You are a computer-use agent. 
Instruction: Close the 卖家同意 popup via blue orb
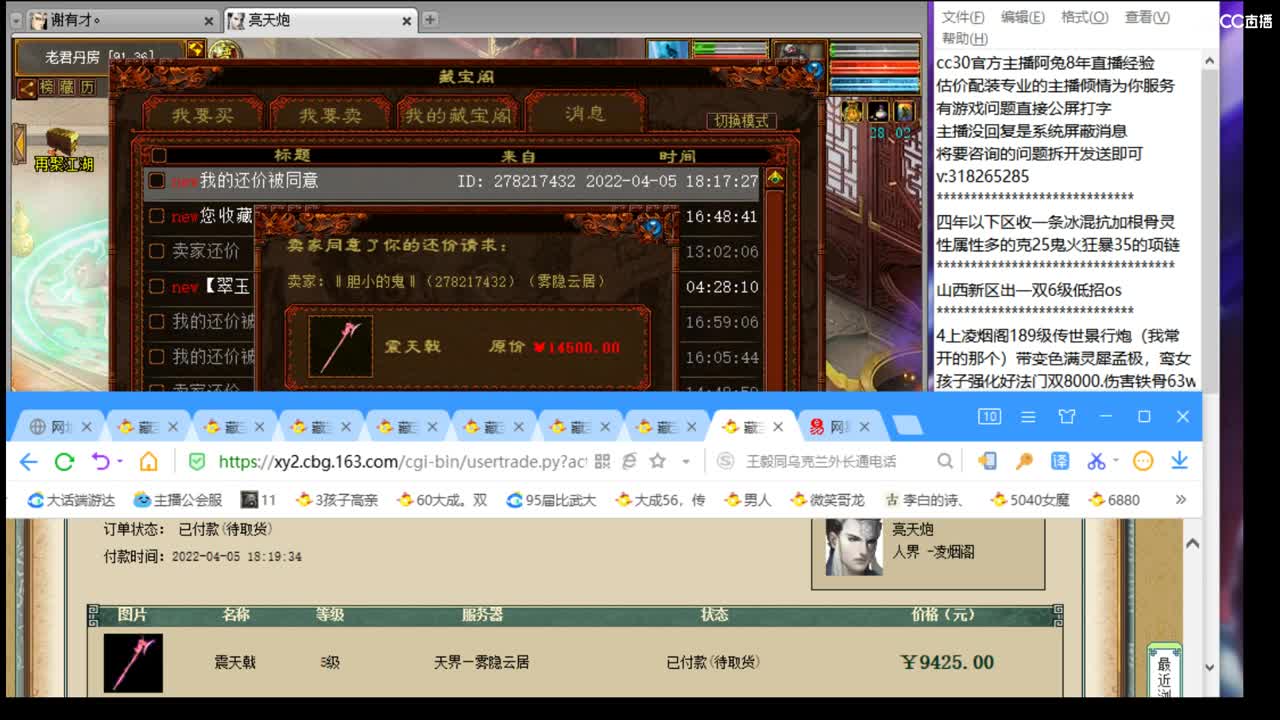(654, 227)
